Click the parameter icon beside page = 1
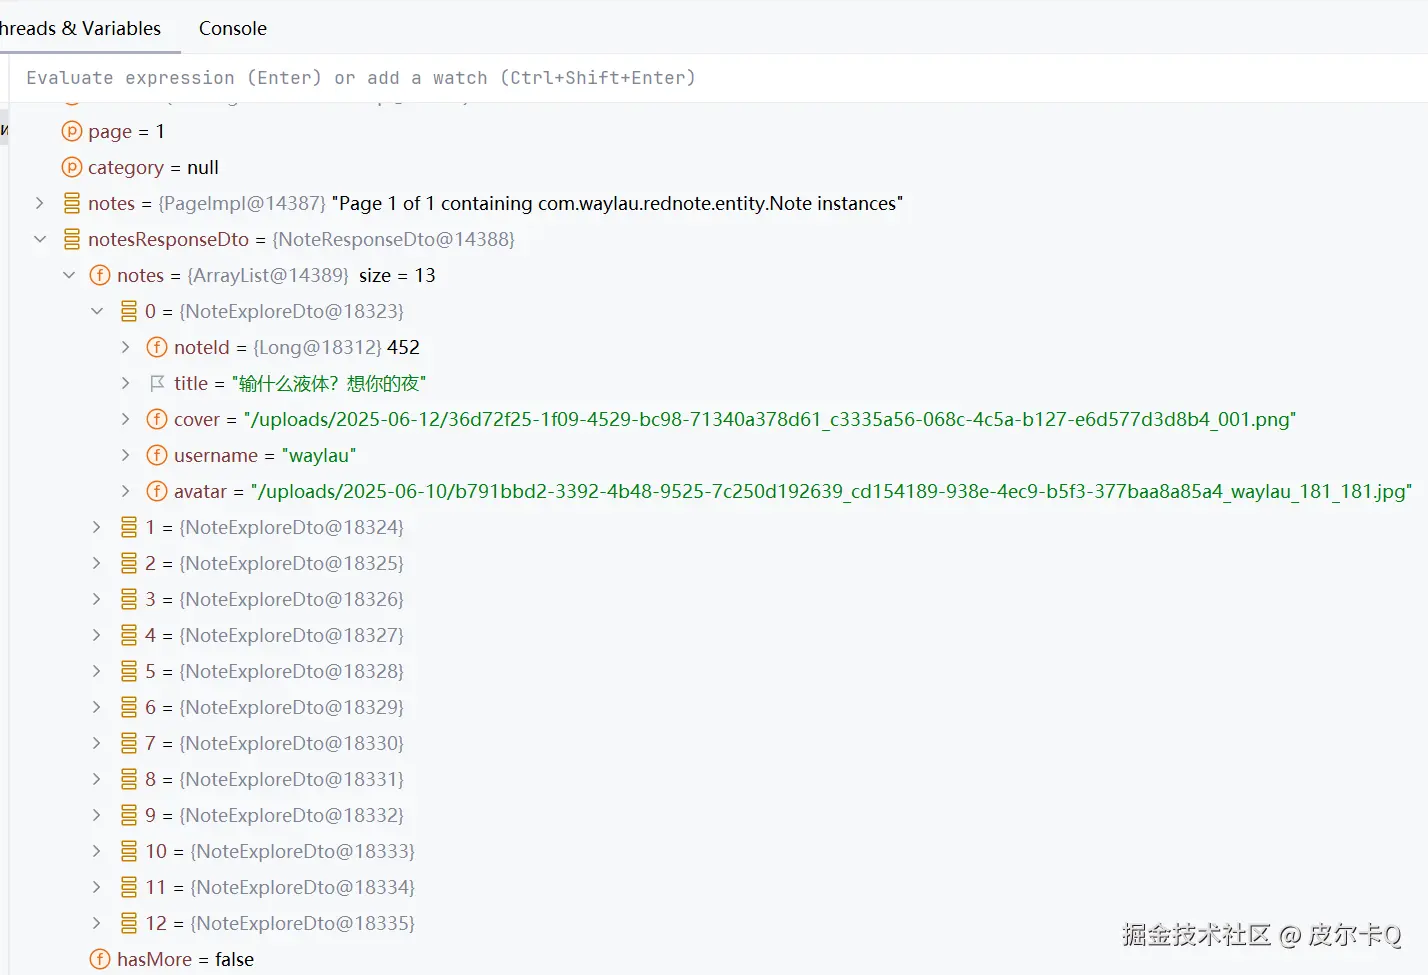The width and height of the screenshot is (1428, 975). pyautogui.click(x=72, y=131)
